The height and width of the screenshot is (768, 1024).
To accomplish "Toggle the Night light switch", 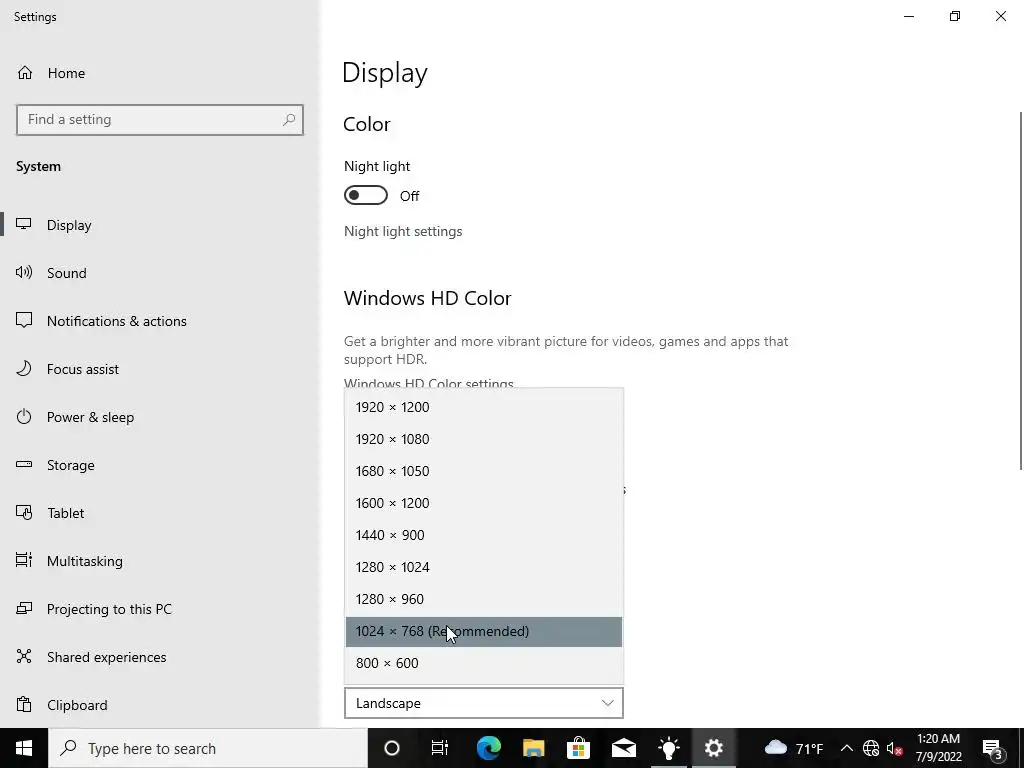I will click(x=366, y=195).
